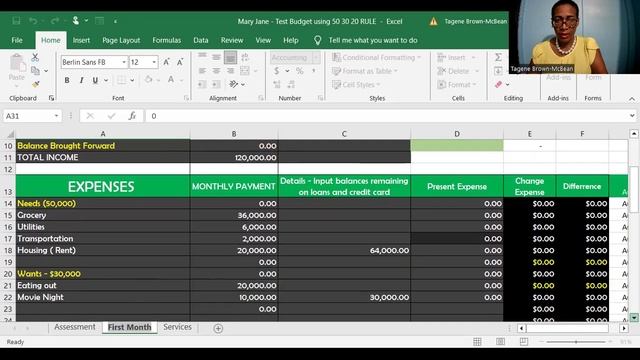Image resolution: width=640 pixels, height=360 pixels.
Task: Switch to the Page Layout tab
Action: point(121,40)
